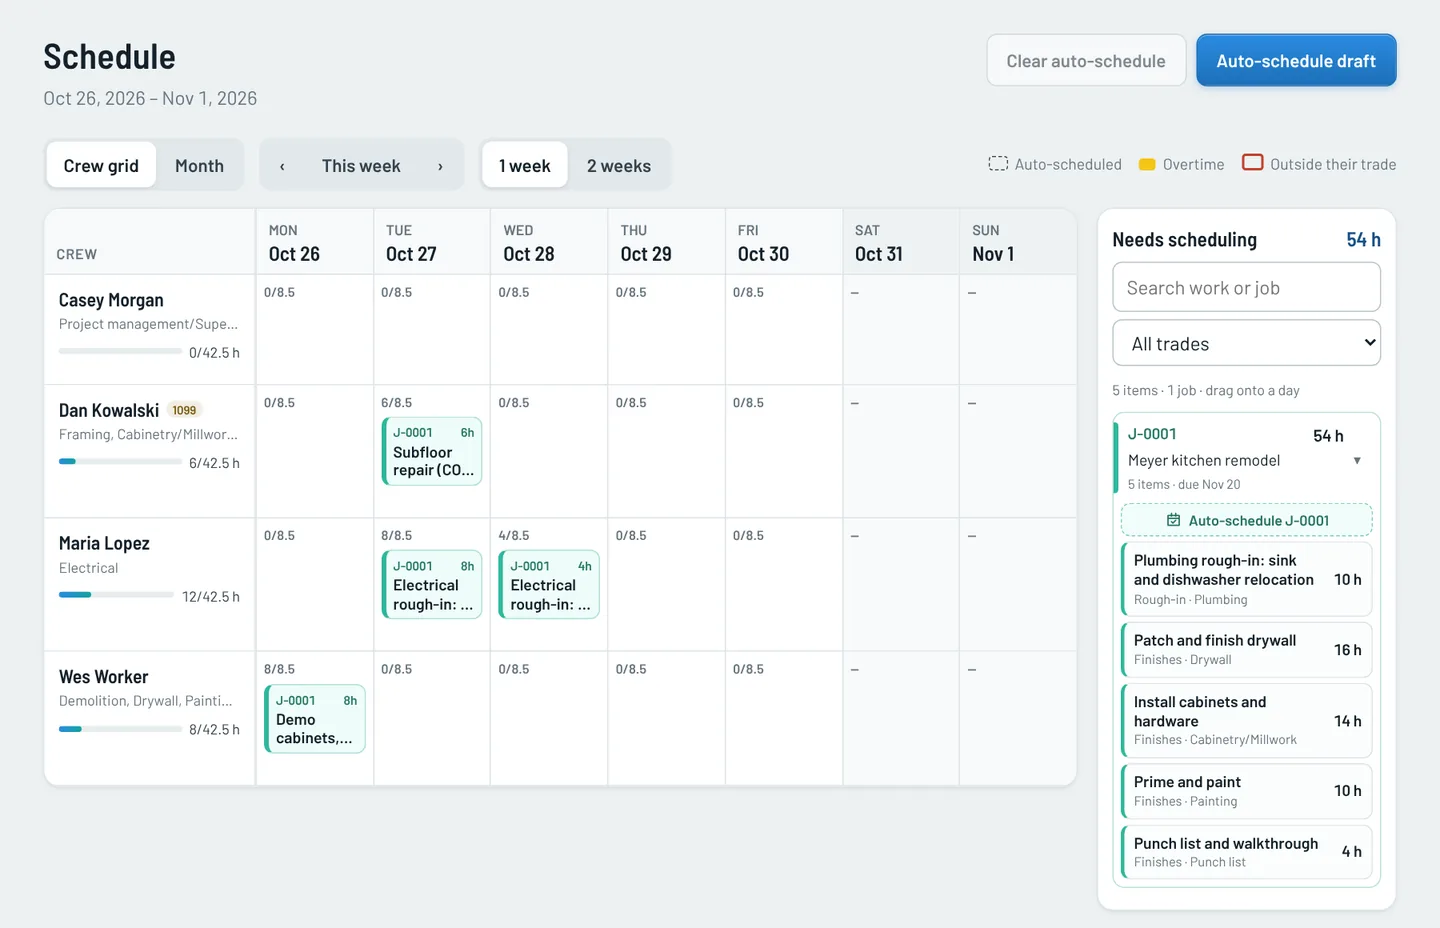The width and height of the screenshot is (1440, 928).
Task: Jump to This week
Action: click(x=361, y=166)
